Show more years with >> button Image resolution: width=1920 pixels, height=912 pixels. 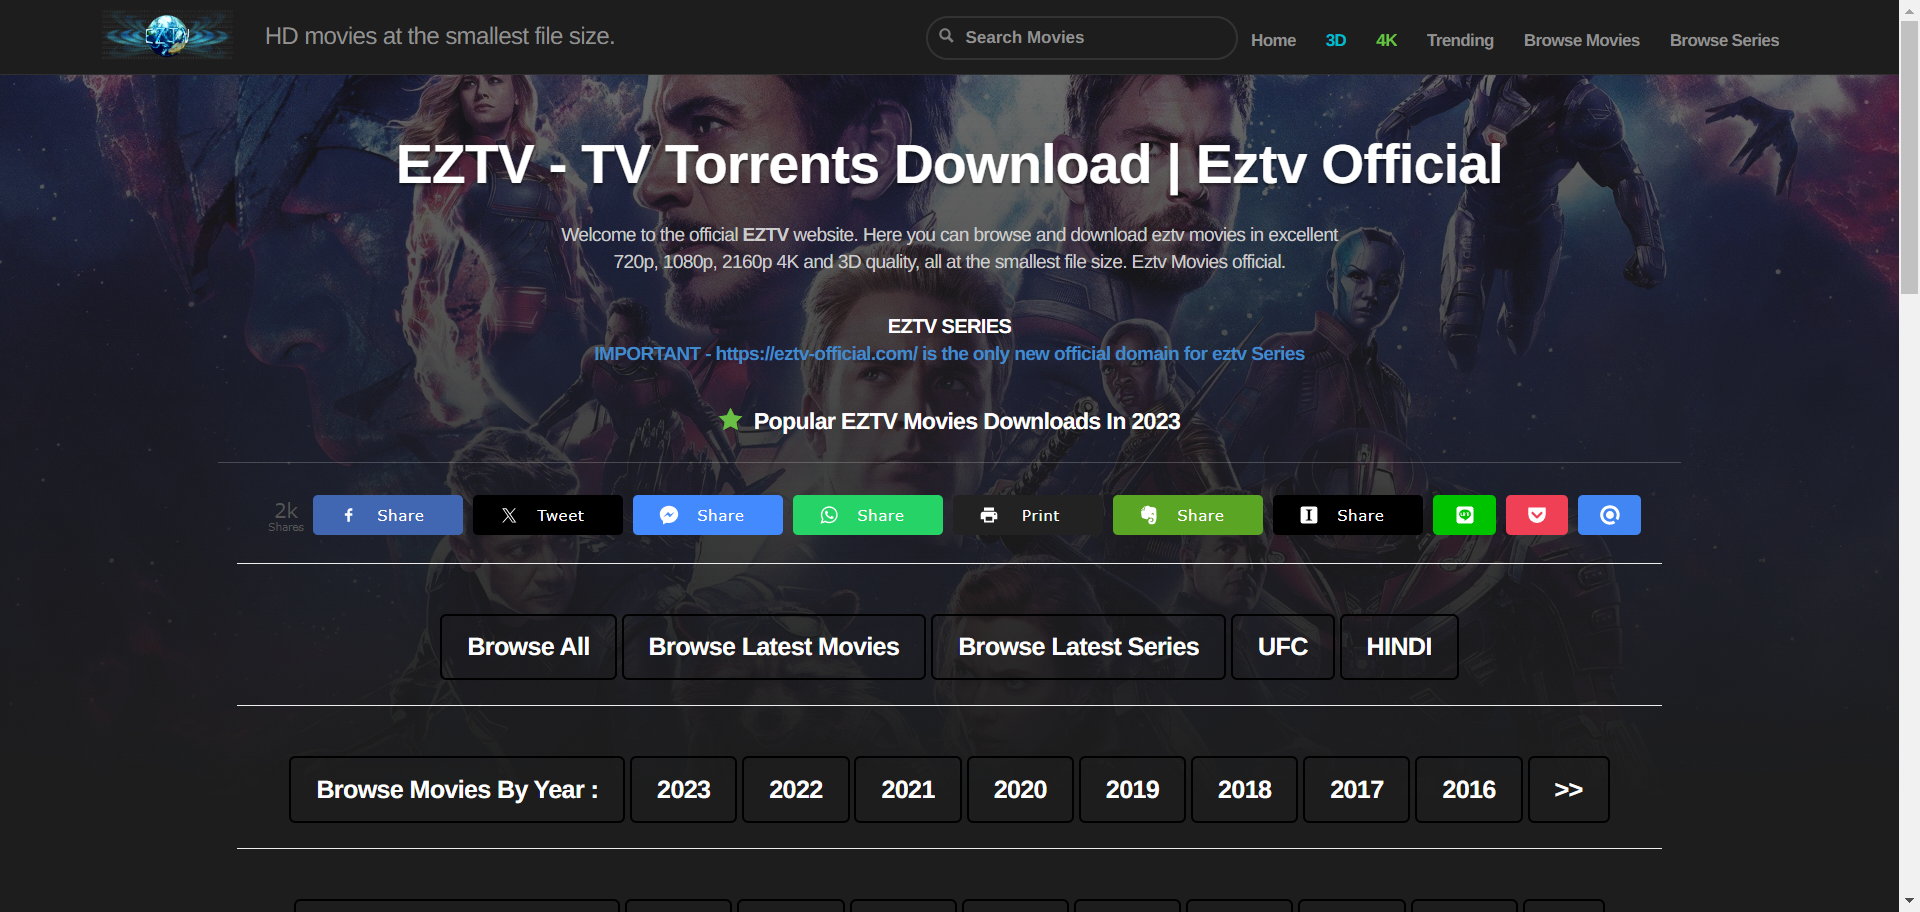coord(1569,790)
